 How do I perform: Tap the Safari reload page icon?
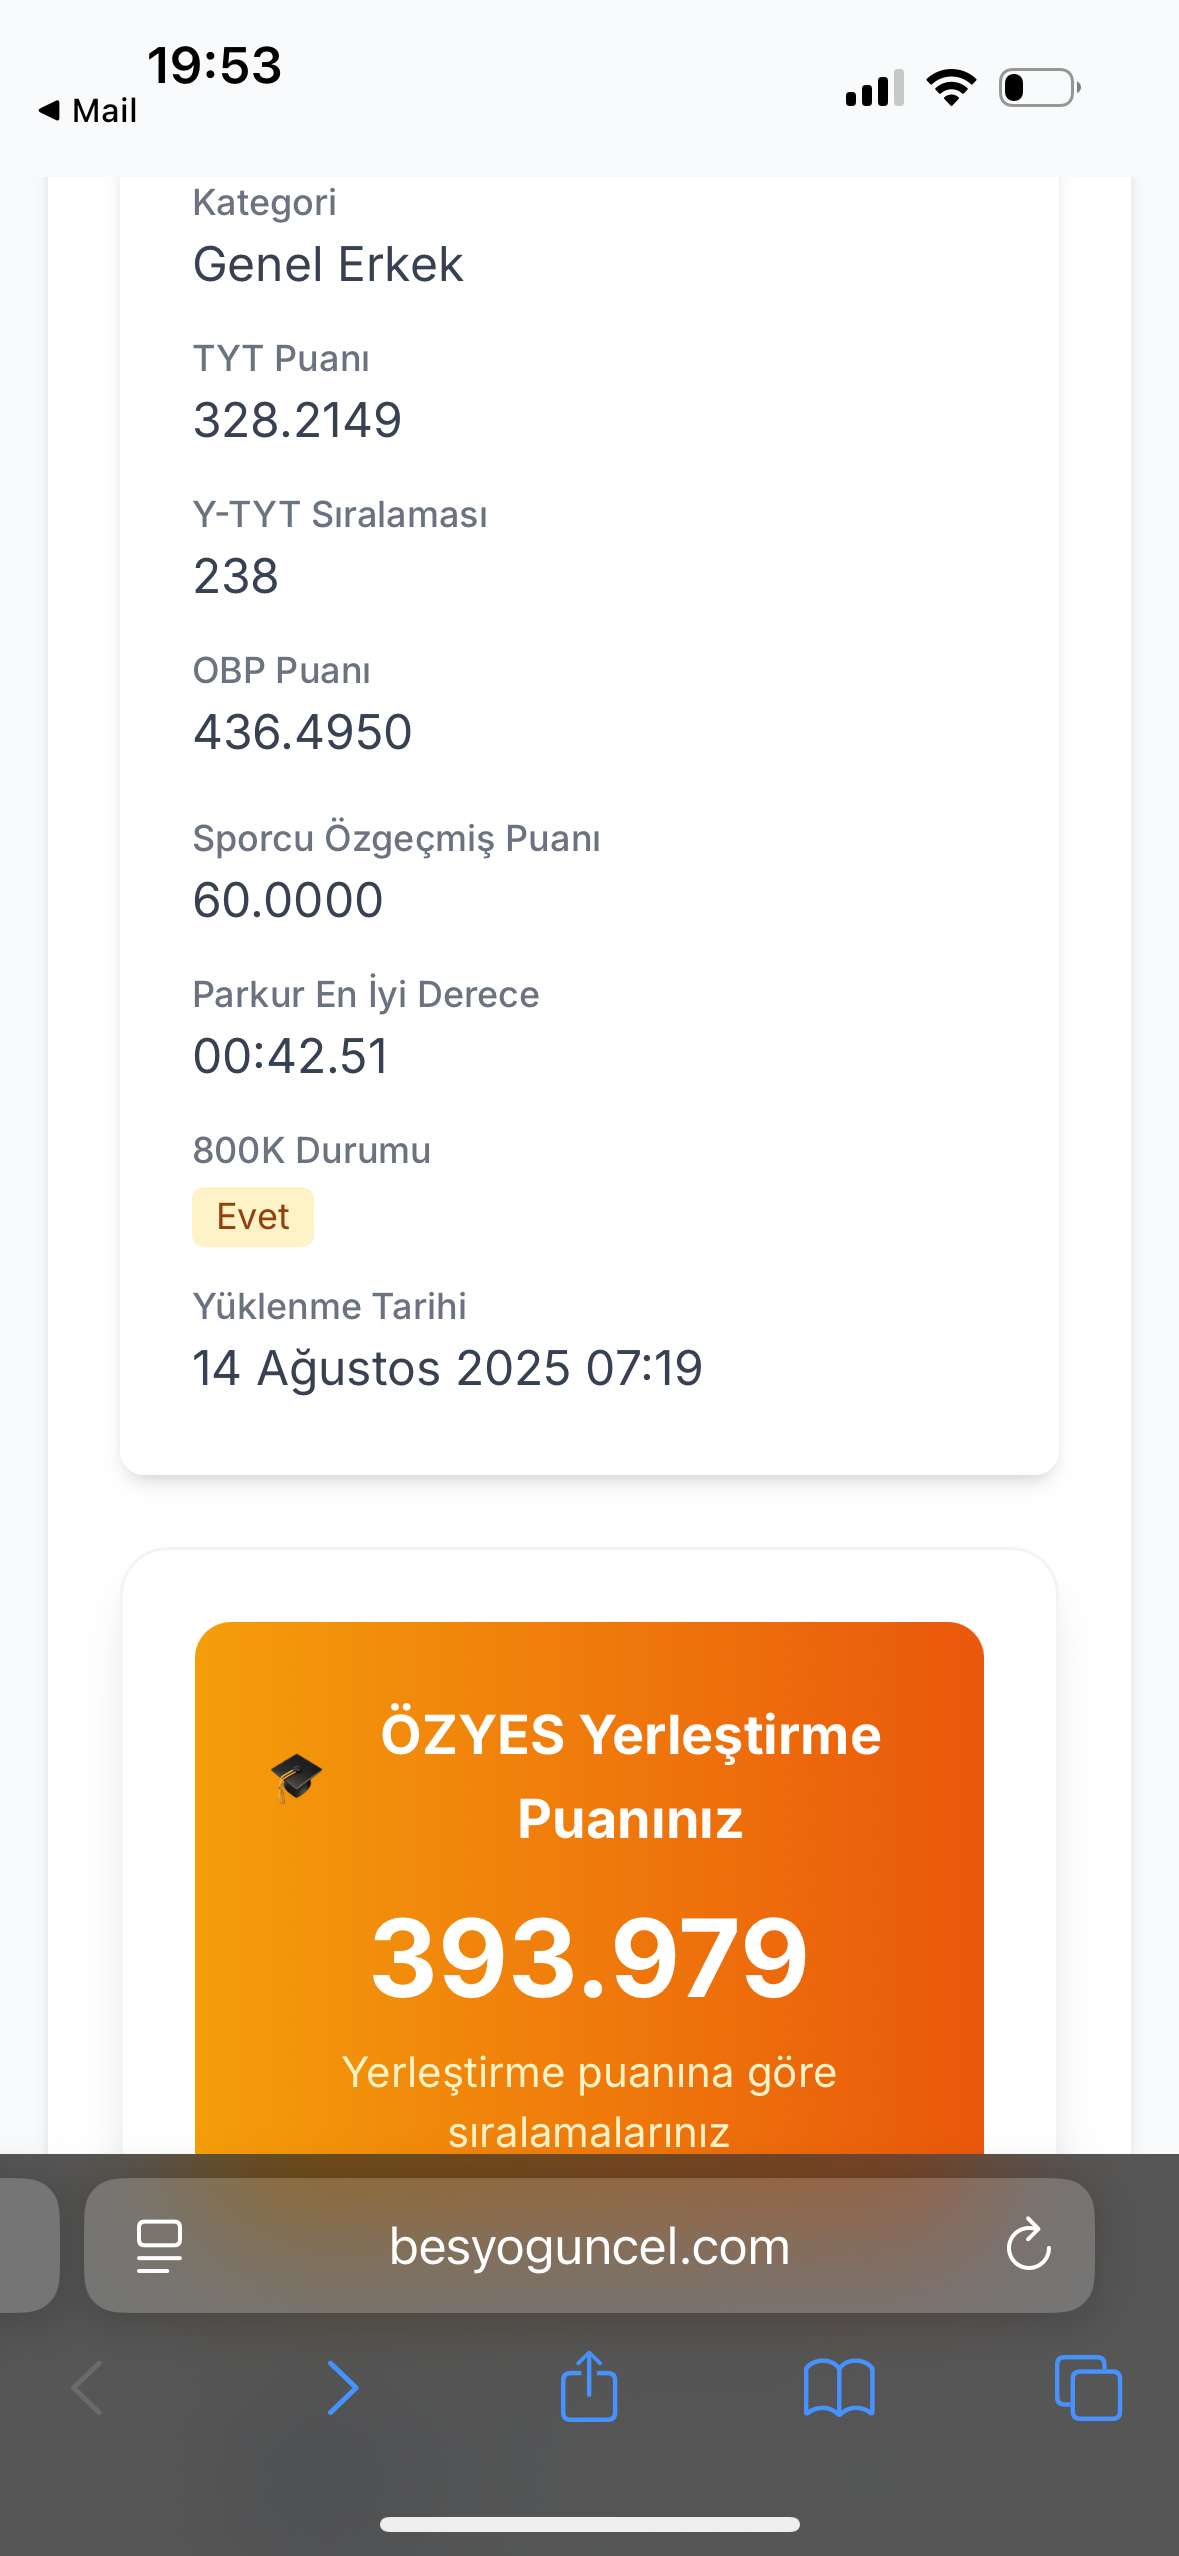click(1028, 2245)
